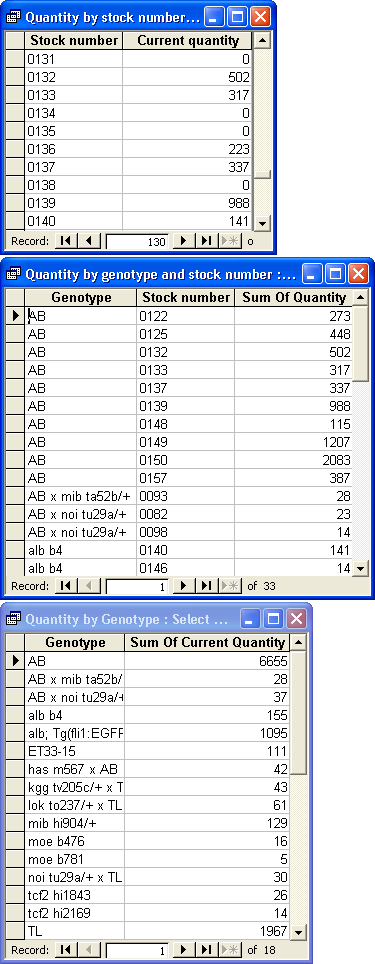Click tcf2 hi2169 genotype cell
Screen dimensions: 375x964
coord(75,913)
